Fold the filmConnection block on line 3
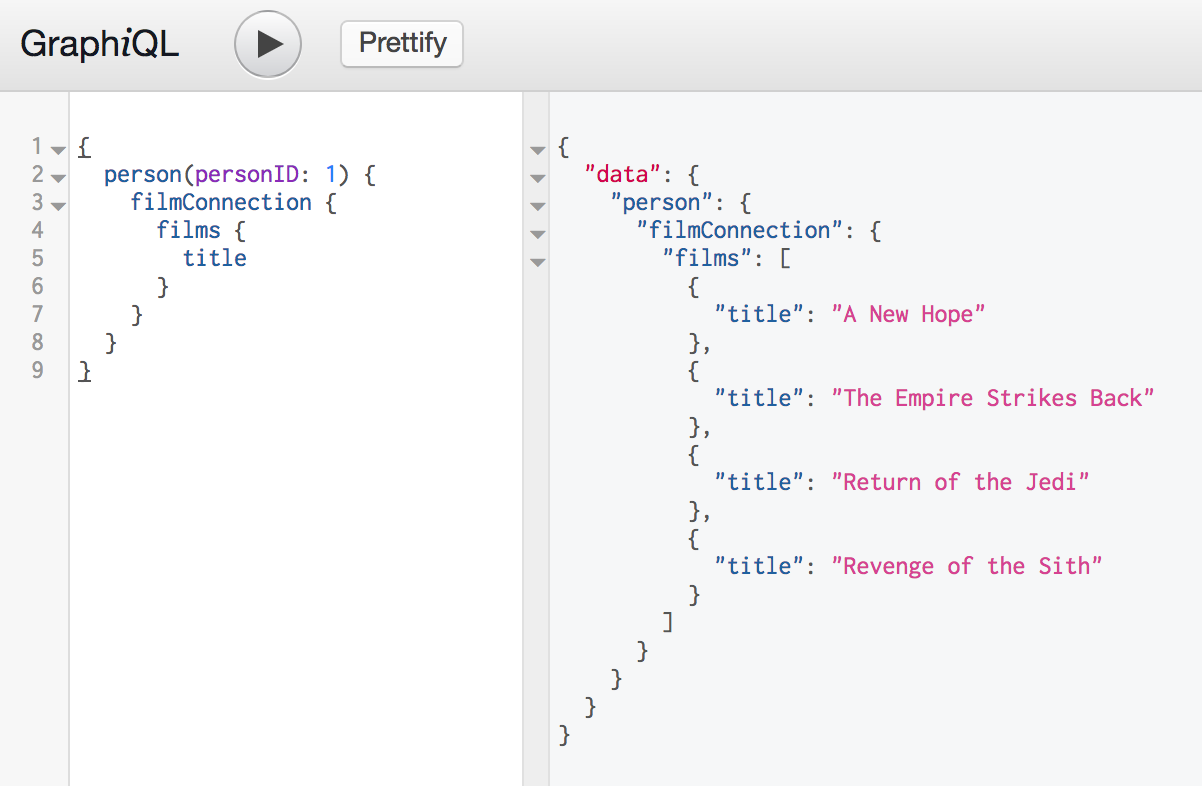Screen dimensions: 1202x786 point(58,207)
